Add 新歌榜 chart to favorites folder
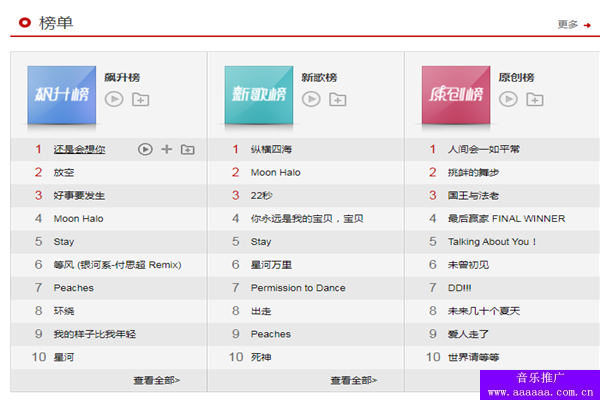Screen dimensions: 600x400 (x=338, y=100)
